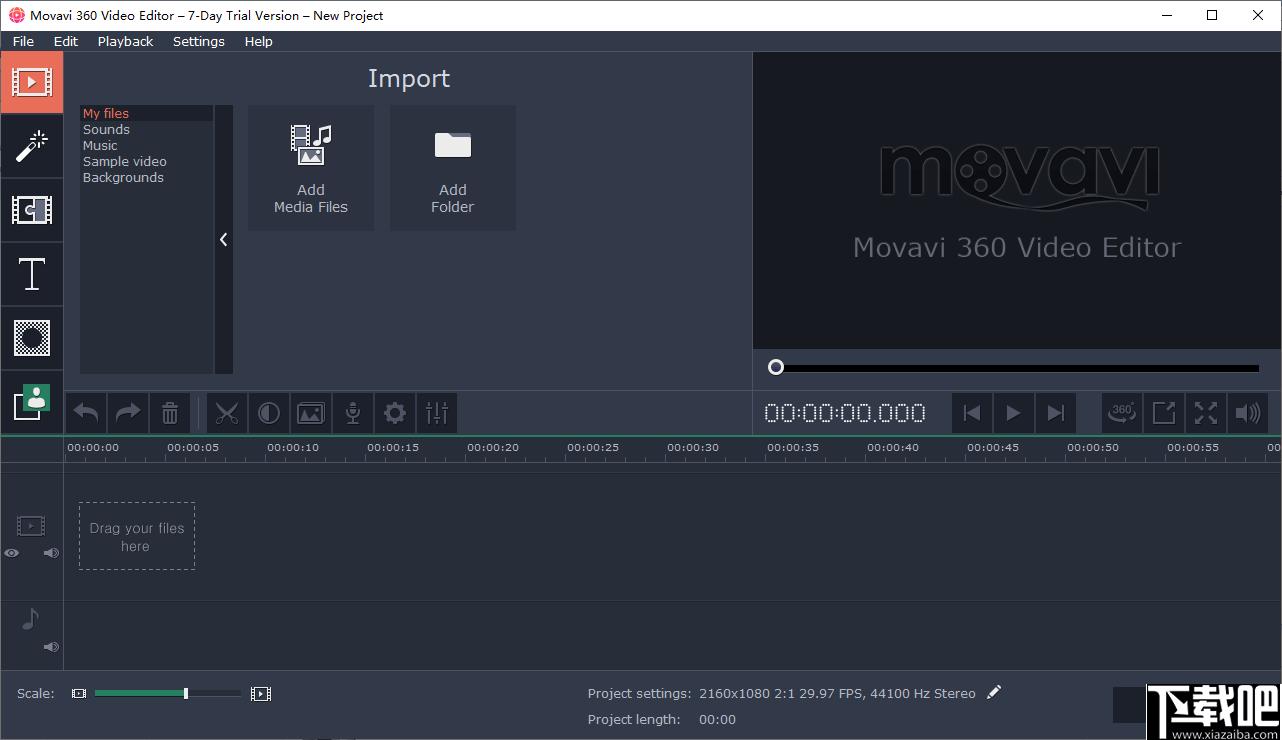Click the audio track note icon
This screenshot has width=1282, height=740.
point(30,620)
